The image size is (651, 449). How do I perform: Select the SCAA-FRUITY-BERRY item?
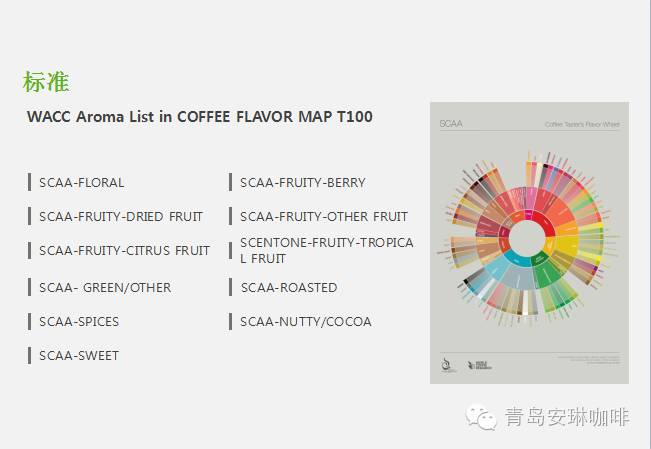click(x=303, y=182)
